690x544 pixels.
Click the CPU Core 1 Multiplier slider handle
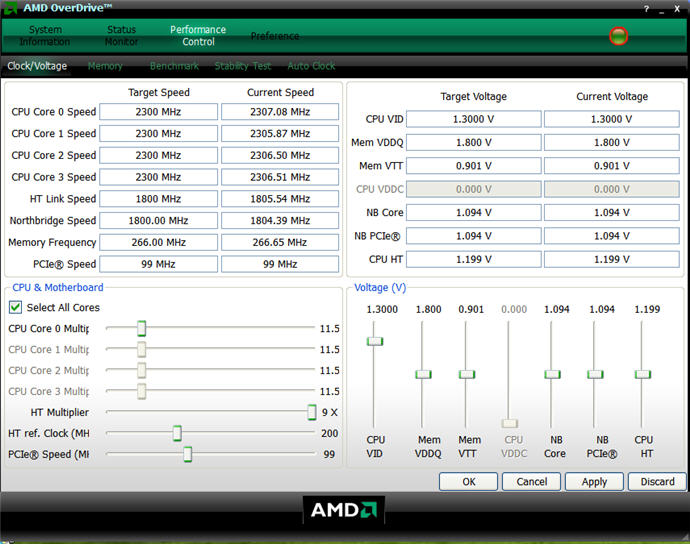click(x=141, y=349)
